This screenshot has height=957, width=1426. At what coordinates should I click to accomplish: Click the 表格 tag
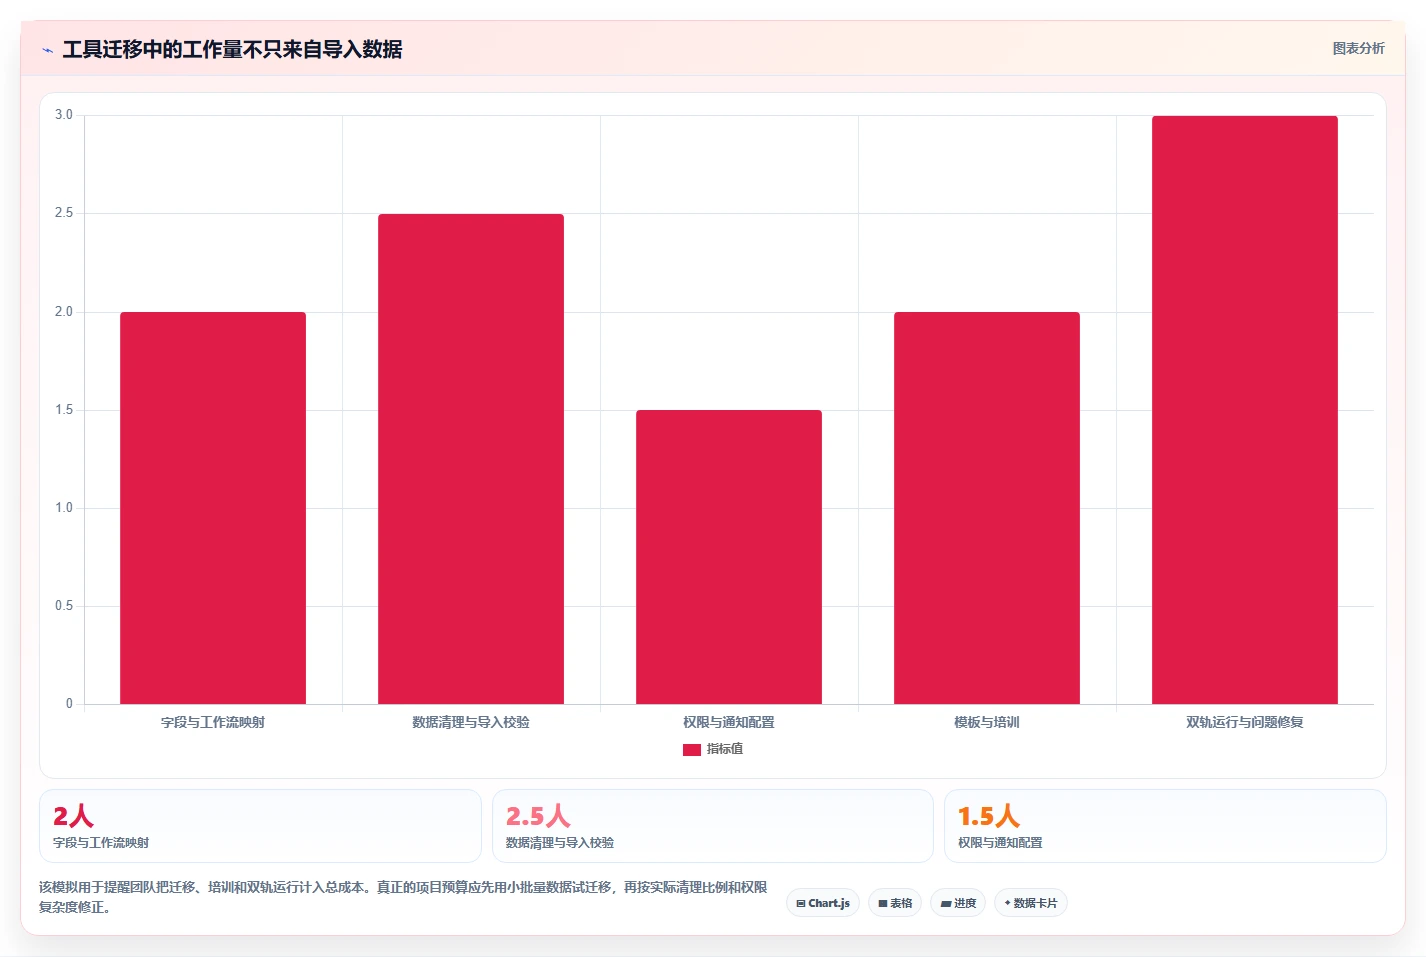click(x=895, y=903)
